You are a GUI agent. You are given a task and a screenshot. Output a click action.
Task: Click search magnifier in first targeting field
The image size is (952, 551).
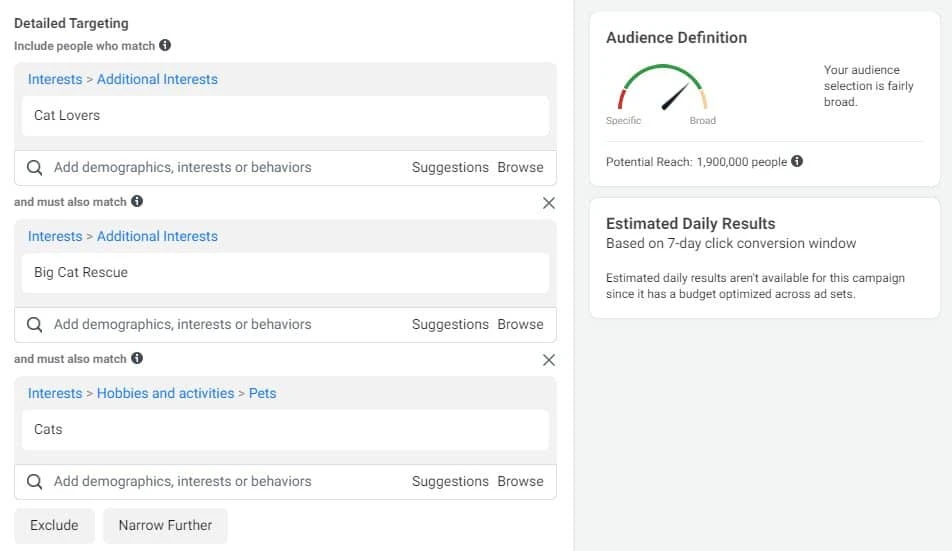coord(35,167)
